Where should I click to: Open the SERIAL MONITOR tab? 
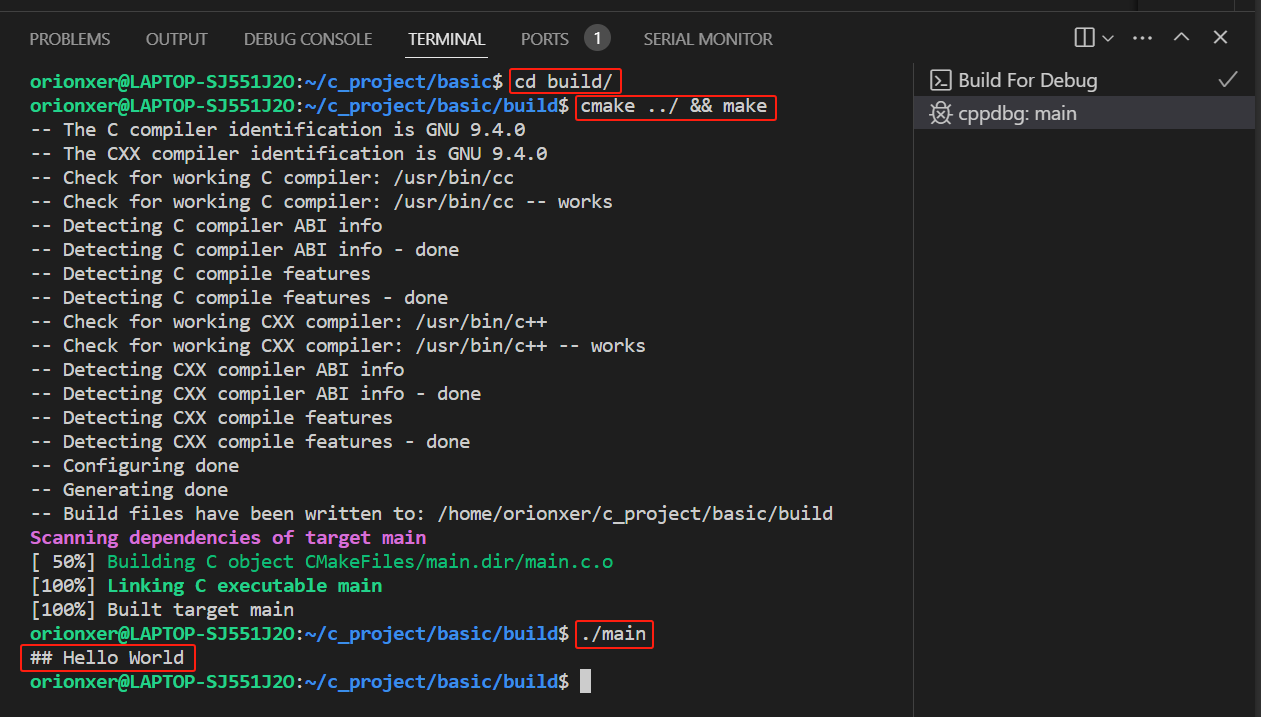tap(708, 39)
